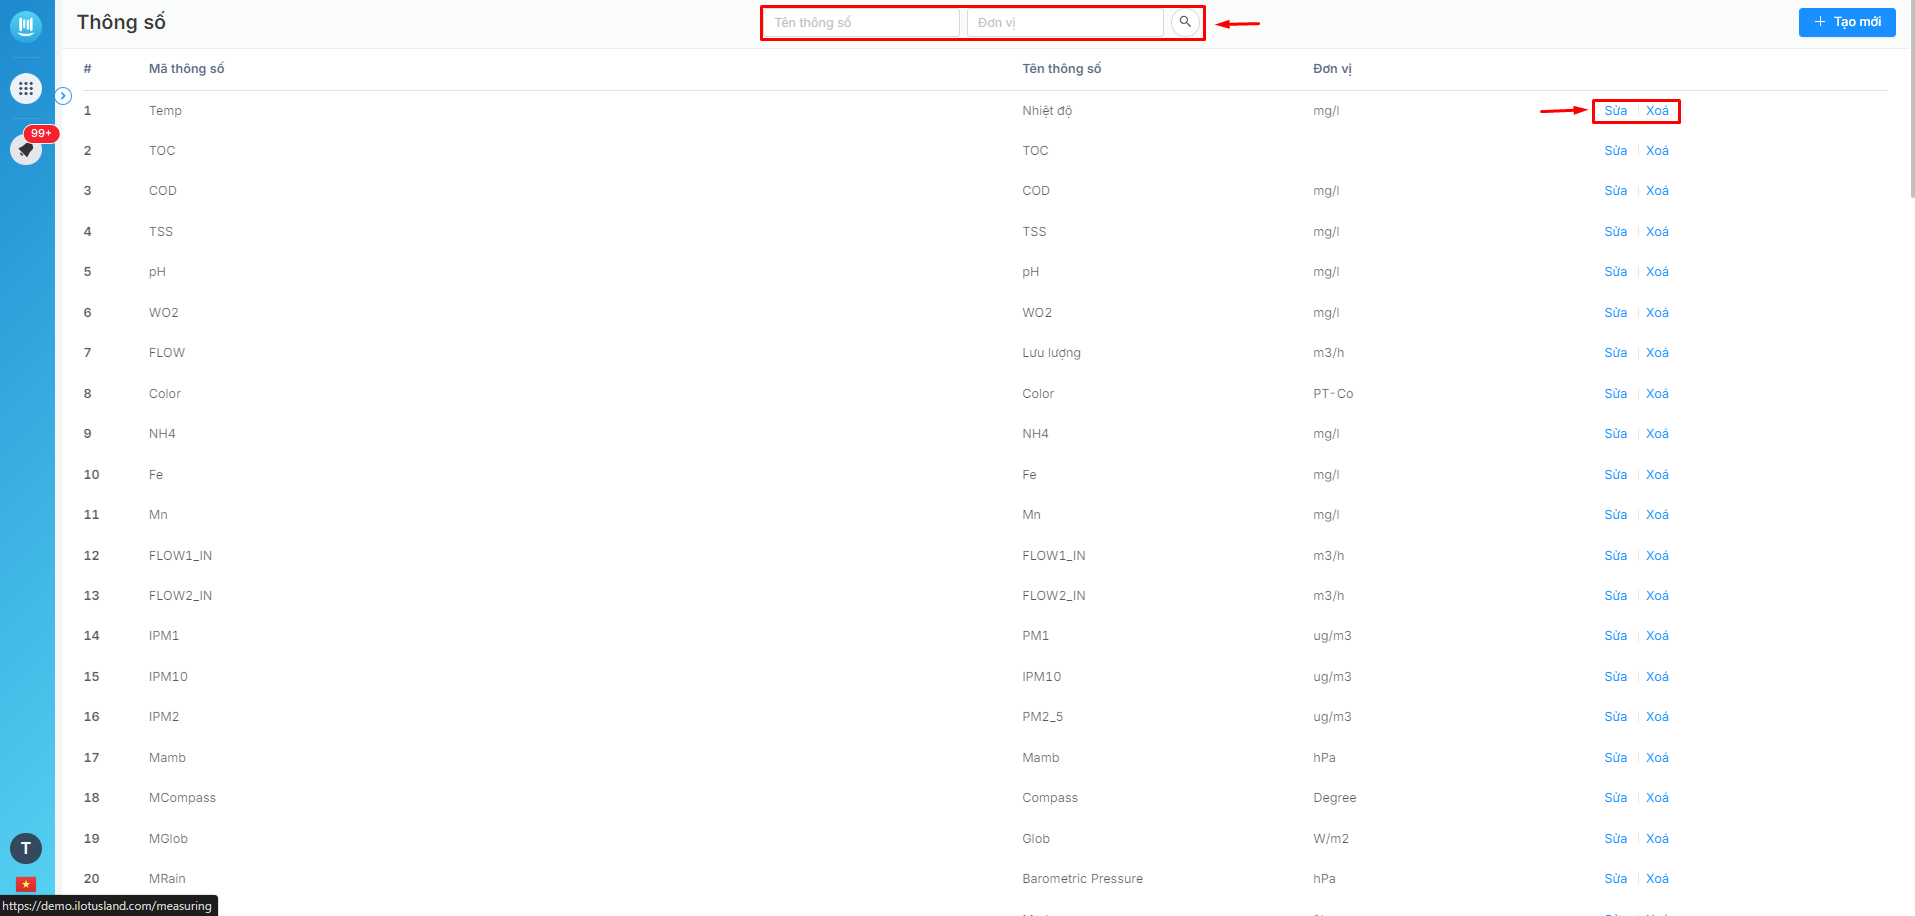The image size is (1915, 916).
Task: Click Xoá for MCompass row
Action: [1657, 798]
